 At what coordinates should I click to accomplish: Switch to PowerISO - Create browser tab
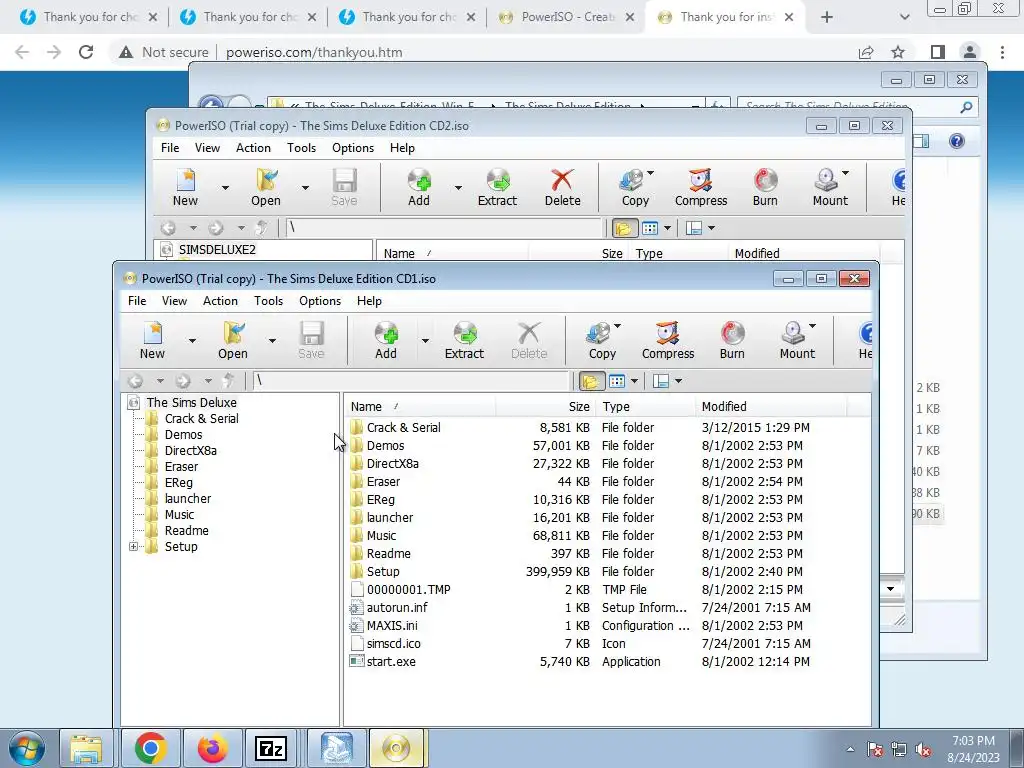point(566,17)
